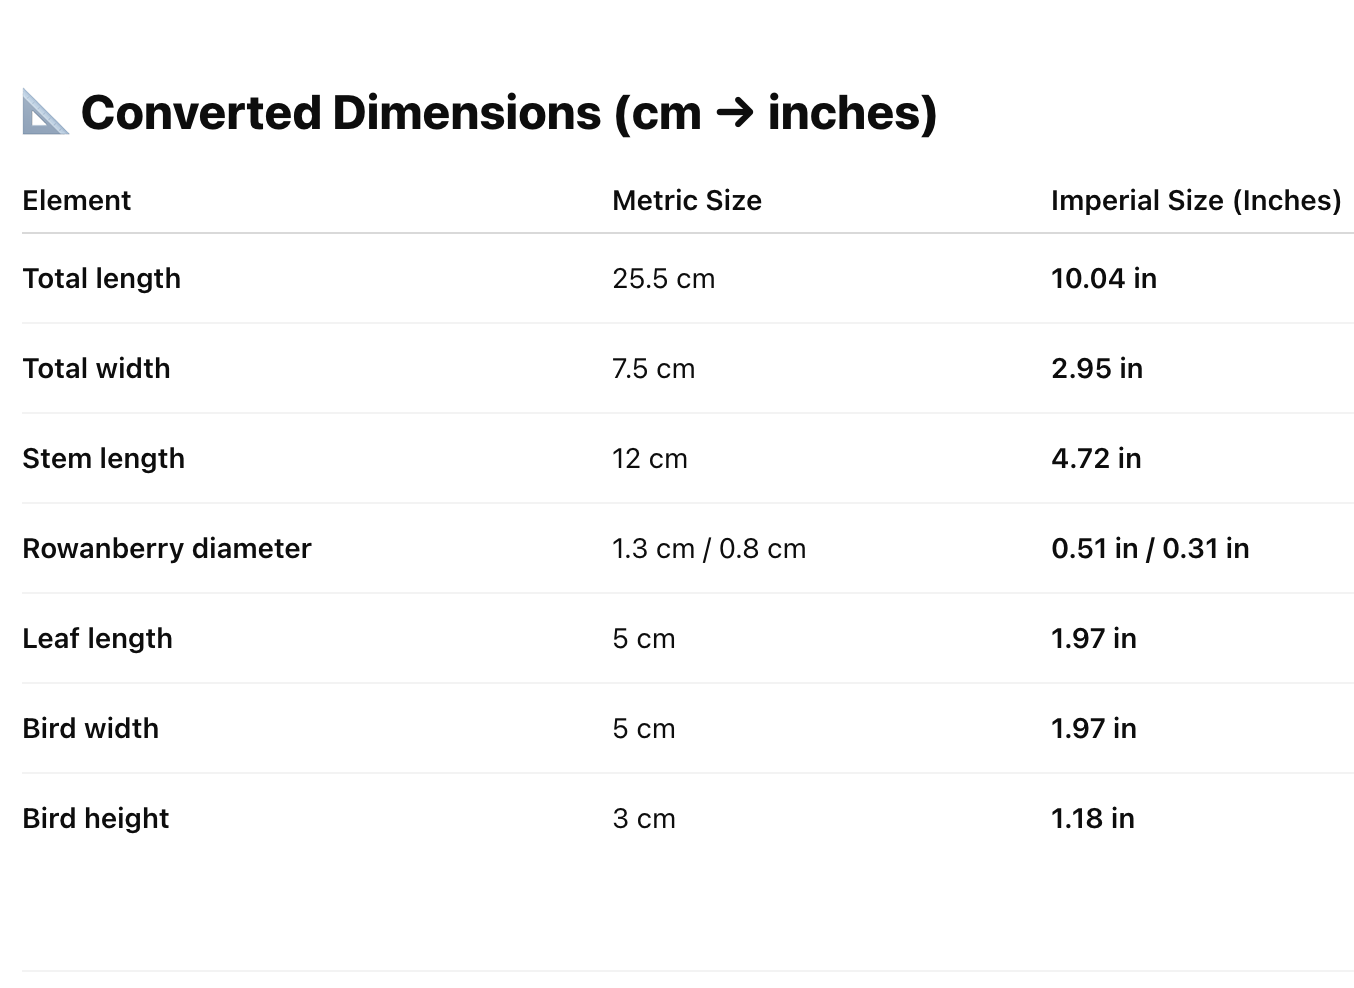The image size is (1354, 988).
Task: Select the Bird width row label
Action: coord(90,728)
